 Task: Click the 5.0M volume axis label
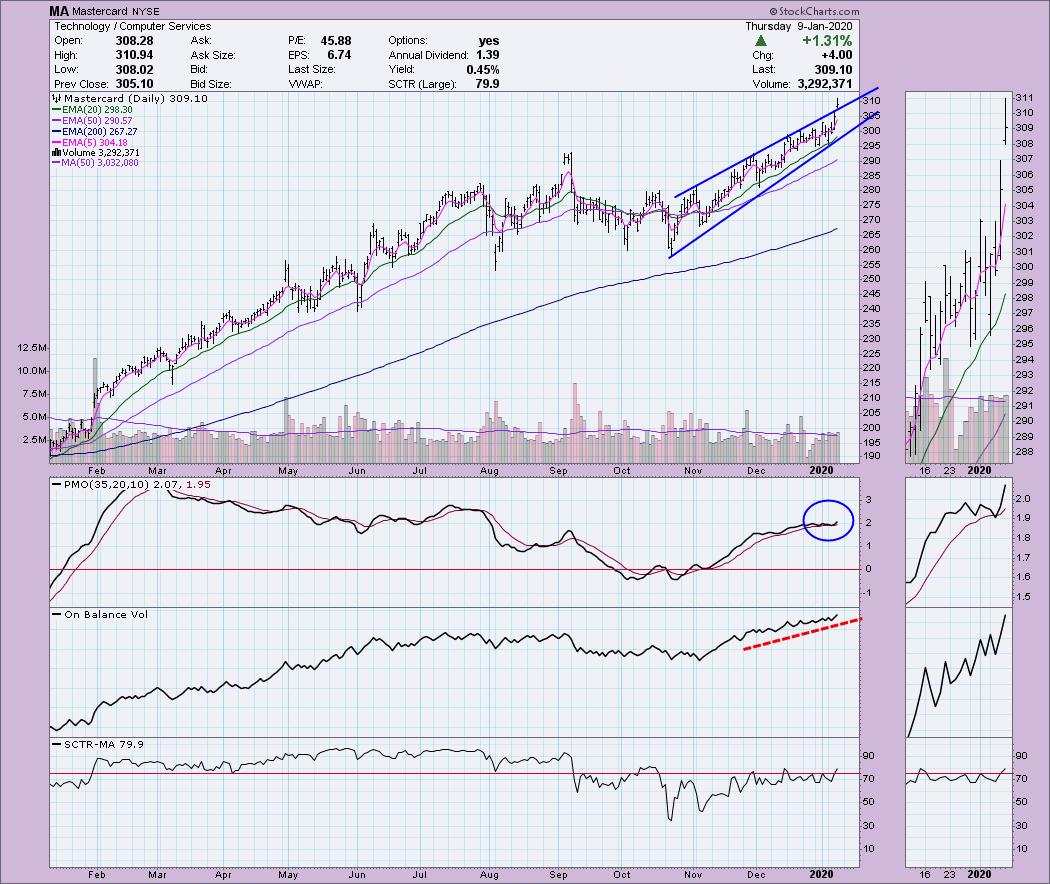[35, 417]
